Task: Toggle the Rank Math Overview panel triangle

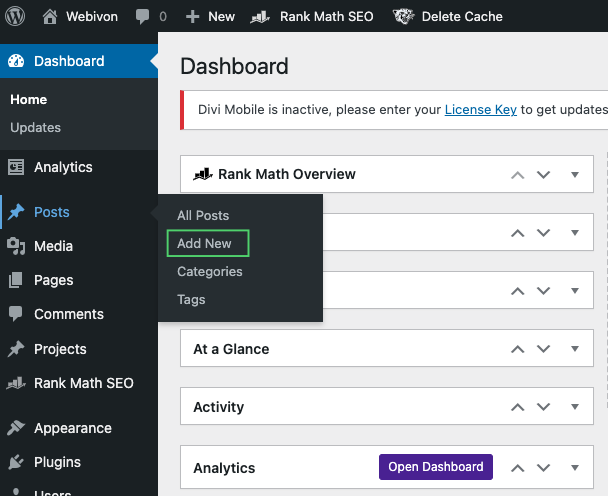Action: tap(575, 175)
